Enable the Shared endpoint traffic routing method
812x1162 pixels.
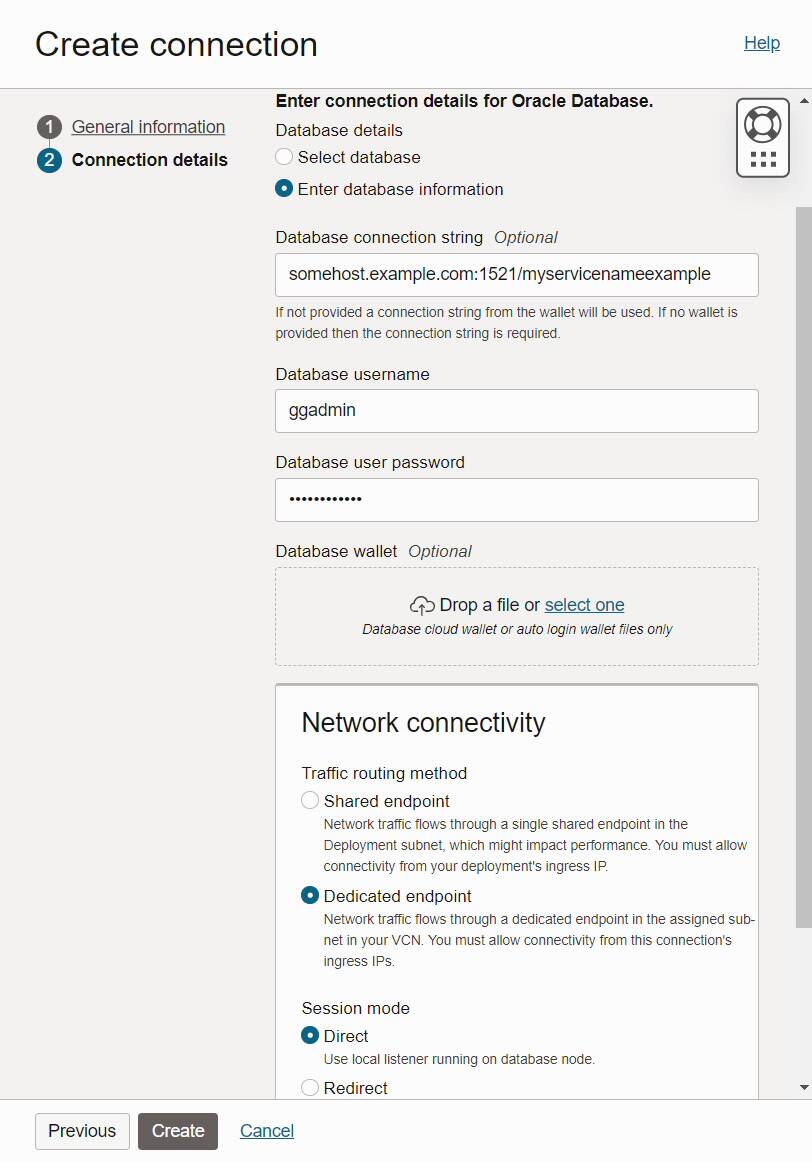[x=310, y=800]
